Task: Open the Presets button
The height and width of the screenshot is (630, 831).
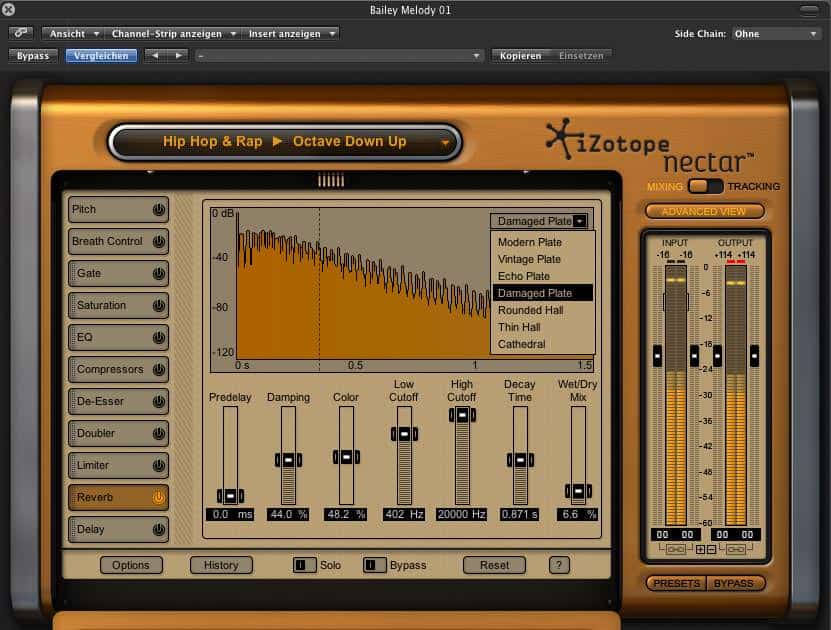Action: point(677,583)
